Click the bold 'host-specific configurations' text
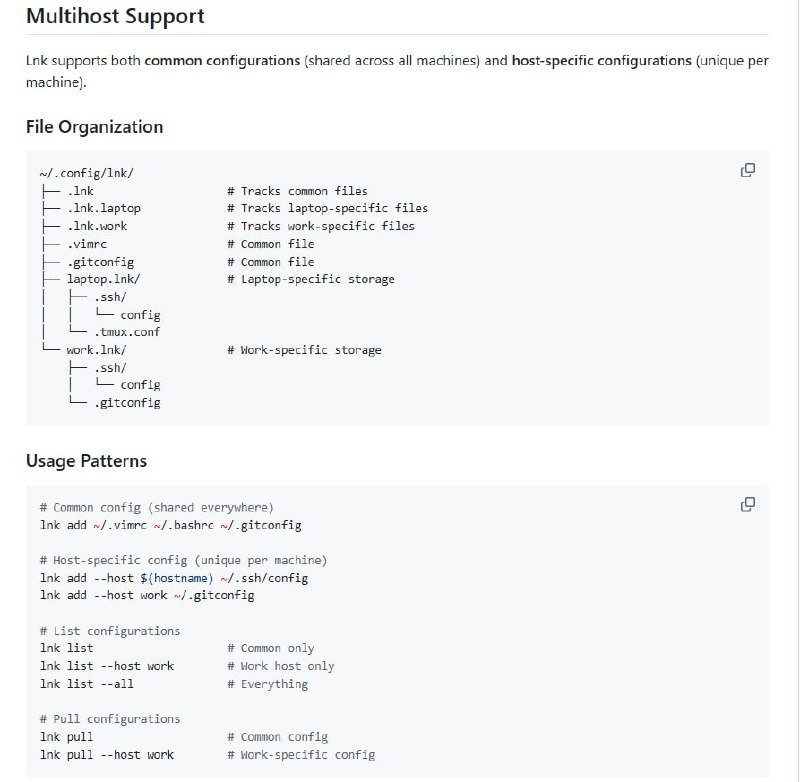 pyautogui.click(x=601, y=61)
